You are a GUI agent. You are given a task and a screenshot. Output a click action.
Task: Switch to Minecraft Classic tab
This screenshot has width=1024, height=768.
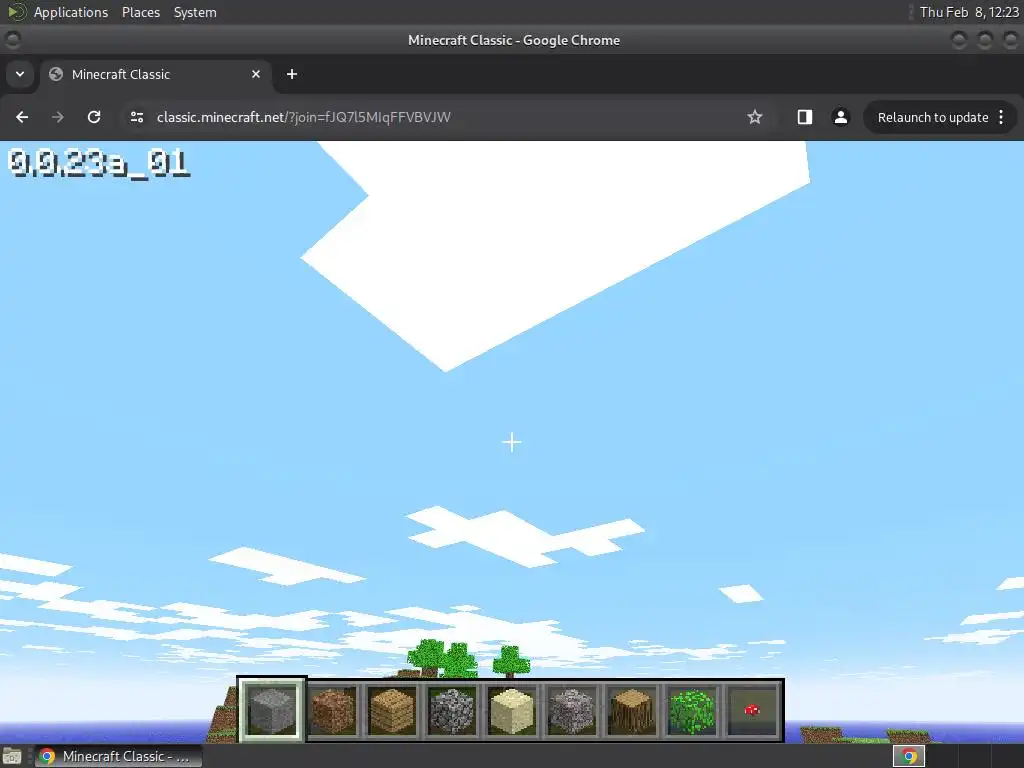click(x=157, y=74)
